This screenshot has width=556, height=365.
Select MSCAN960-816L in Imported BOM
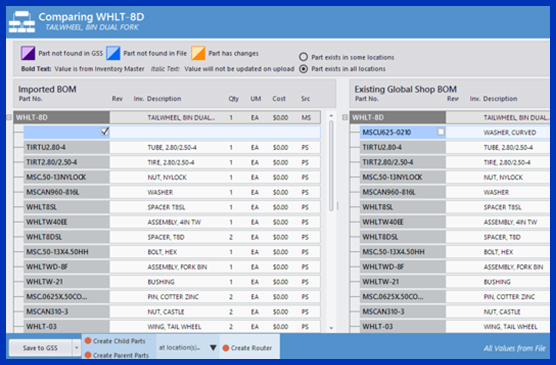(x=66, y=192)
